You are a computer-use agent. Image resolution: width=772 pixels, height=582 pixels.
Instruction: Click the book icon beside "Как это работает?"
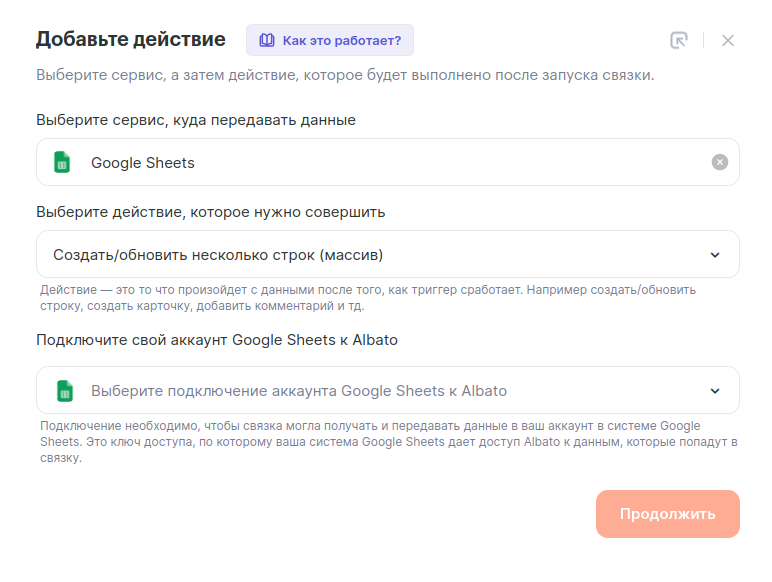266,40
